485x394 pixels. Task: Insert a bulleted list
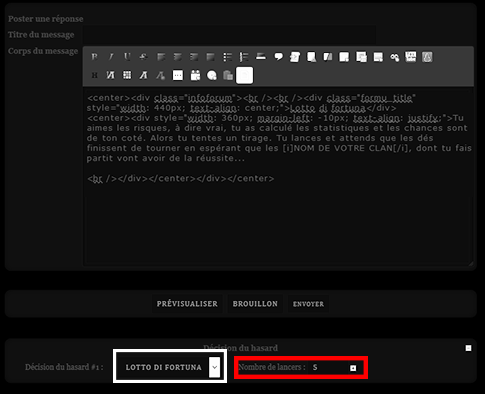228,57
